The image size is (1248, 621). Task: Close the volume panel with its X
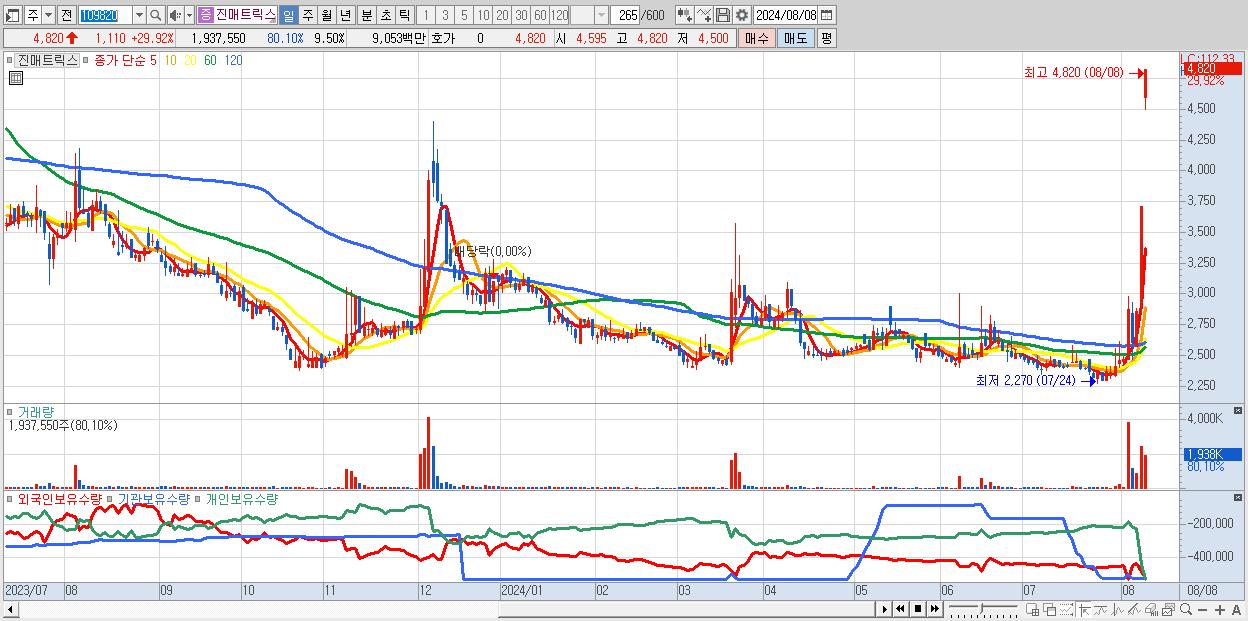(x=1240, y=411)
